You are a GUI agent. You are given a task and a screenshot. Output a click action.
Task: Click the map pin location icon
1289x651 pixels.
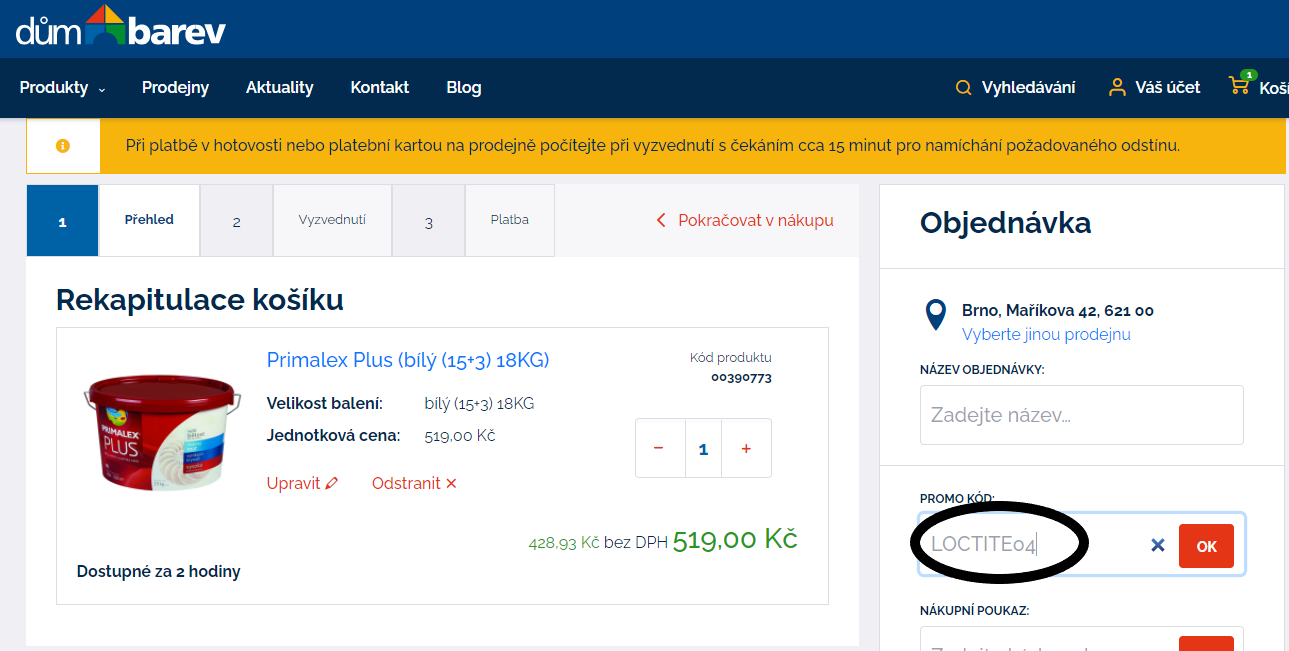(935, 315)
